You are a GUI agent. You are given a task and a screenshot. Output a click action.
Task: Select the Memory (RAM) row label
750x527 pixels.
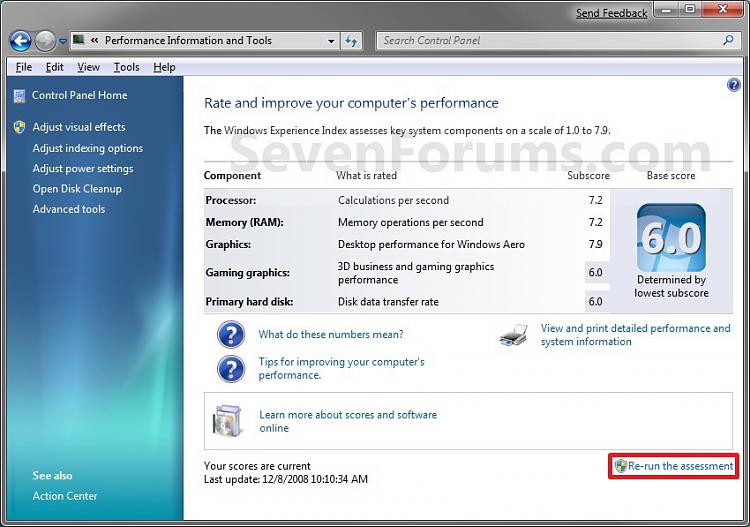click(244, 222)
